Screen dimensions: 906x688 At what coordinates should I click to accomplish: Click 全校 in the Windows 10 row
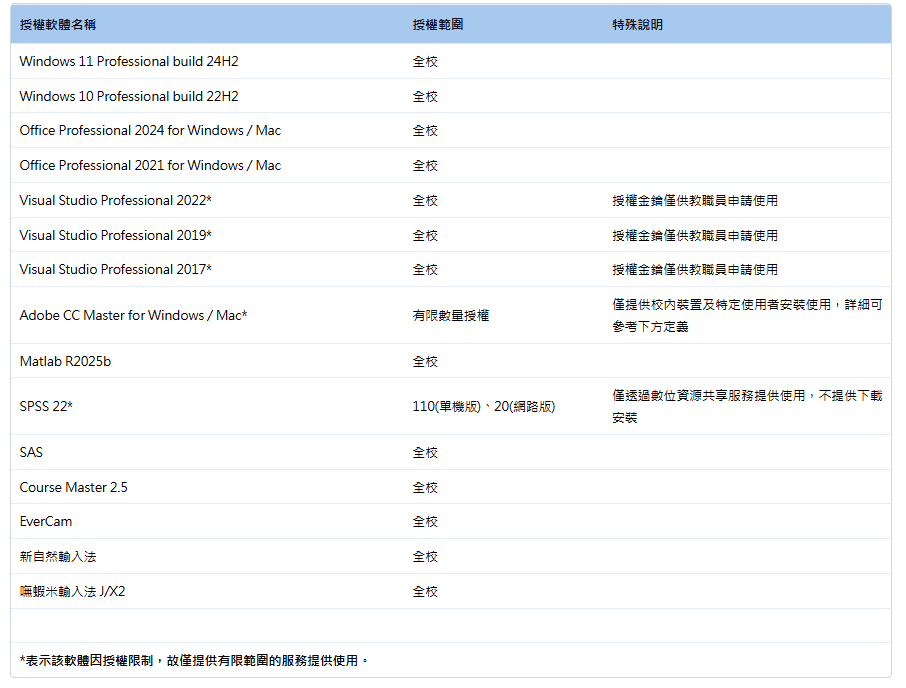[425, 96]
